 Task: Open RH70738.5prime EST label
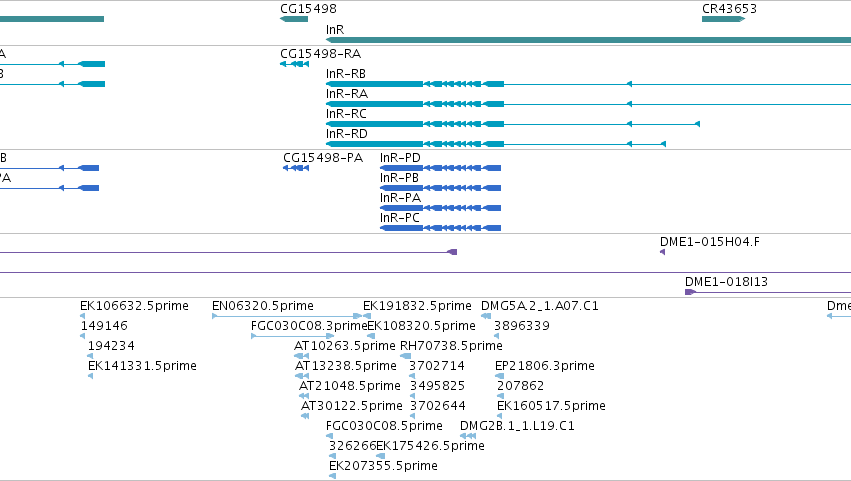pyautogui.click(x=451, y=346)
